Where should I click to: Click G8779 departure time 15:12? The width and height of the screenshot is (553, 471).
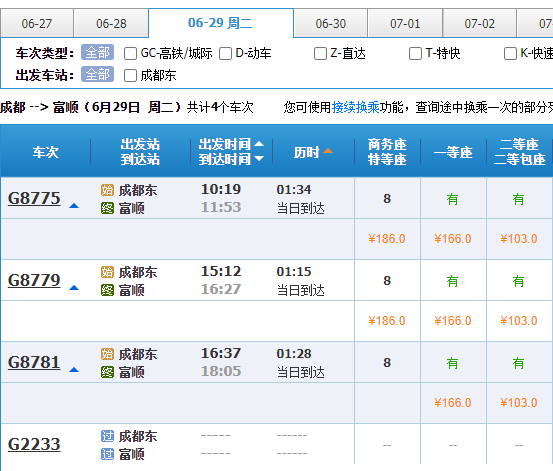click(x=221, y=271)
